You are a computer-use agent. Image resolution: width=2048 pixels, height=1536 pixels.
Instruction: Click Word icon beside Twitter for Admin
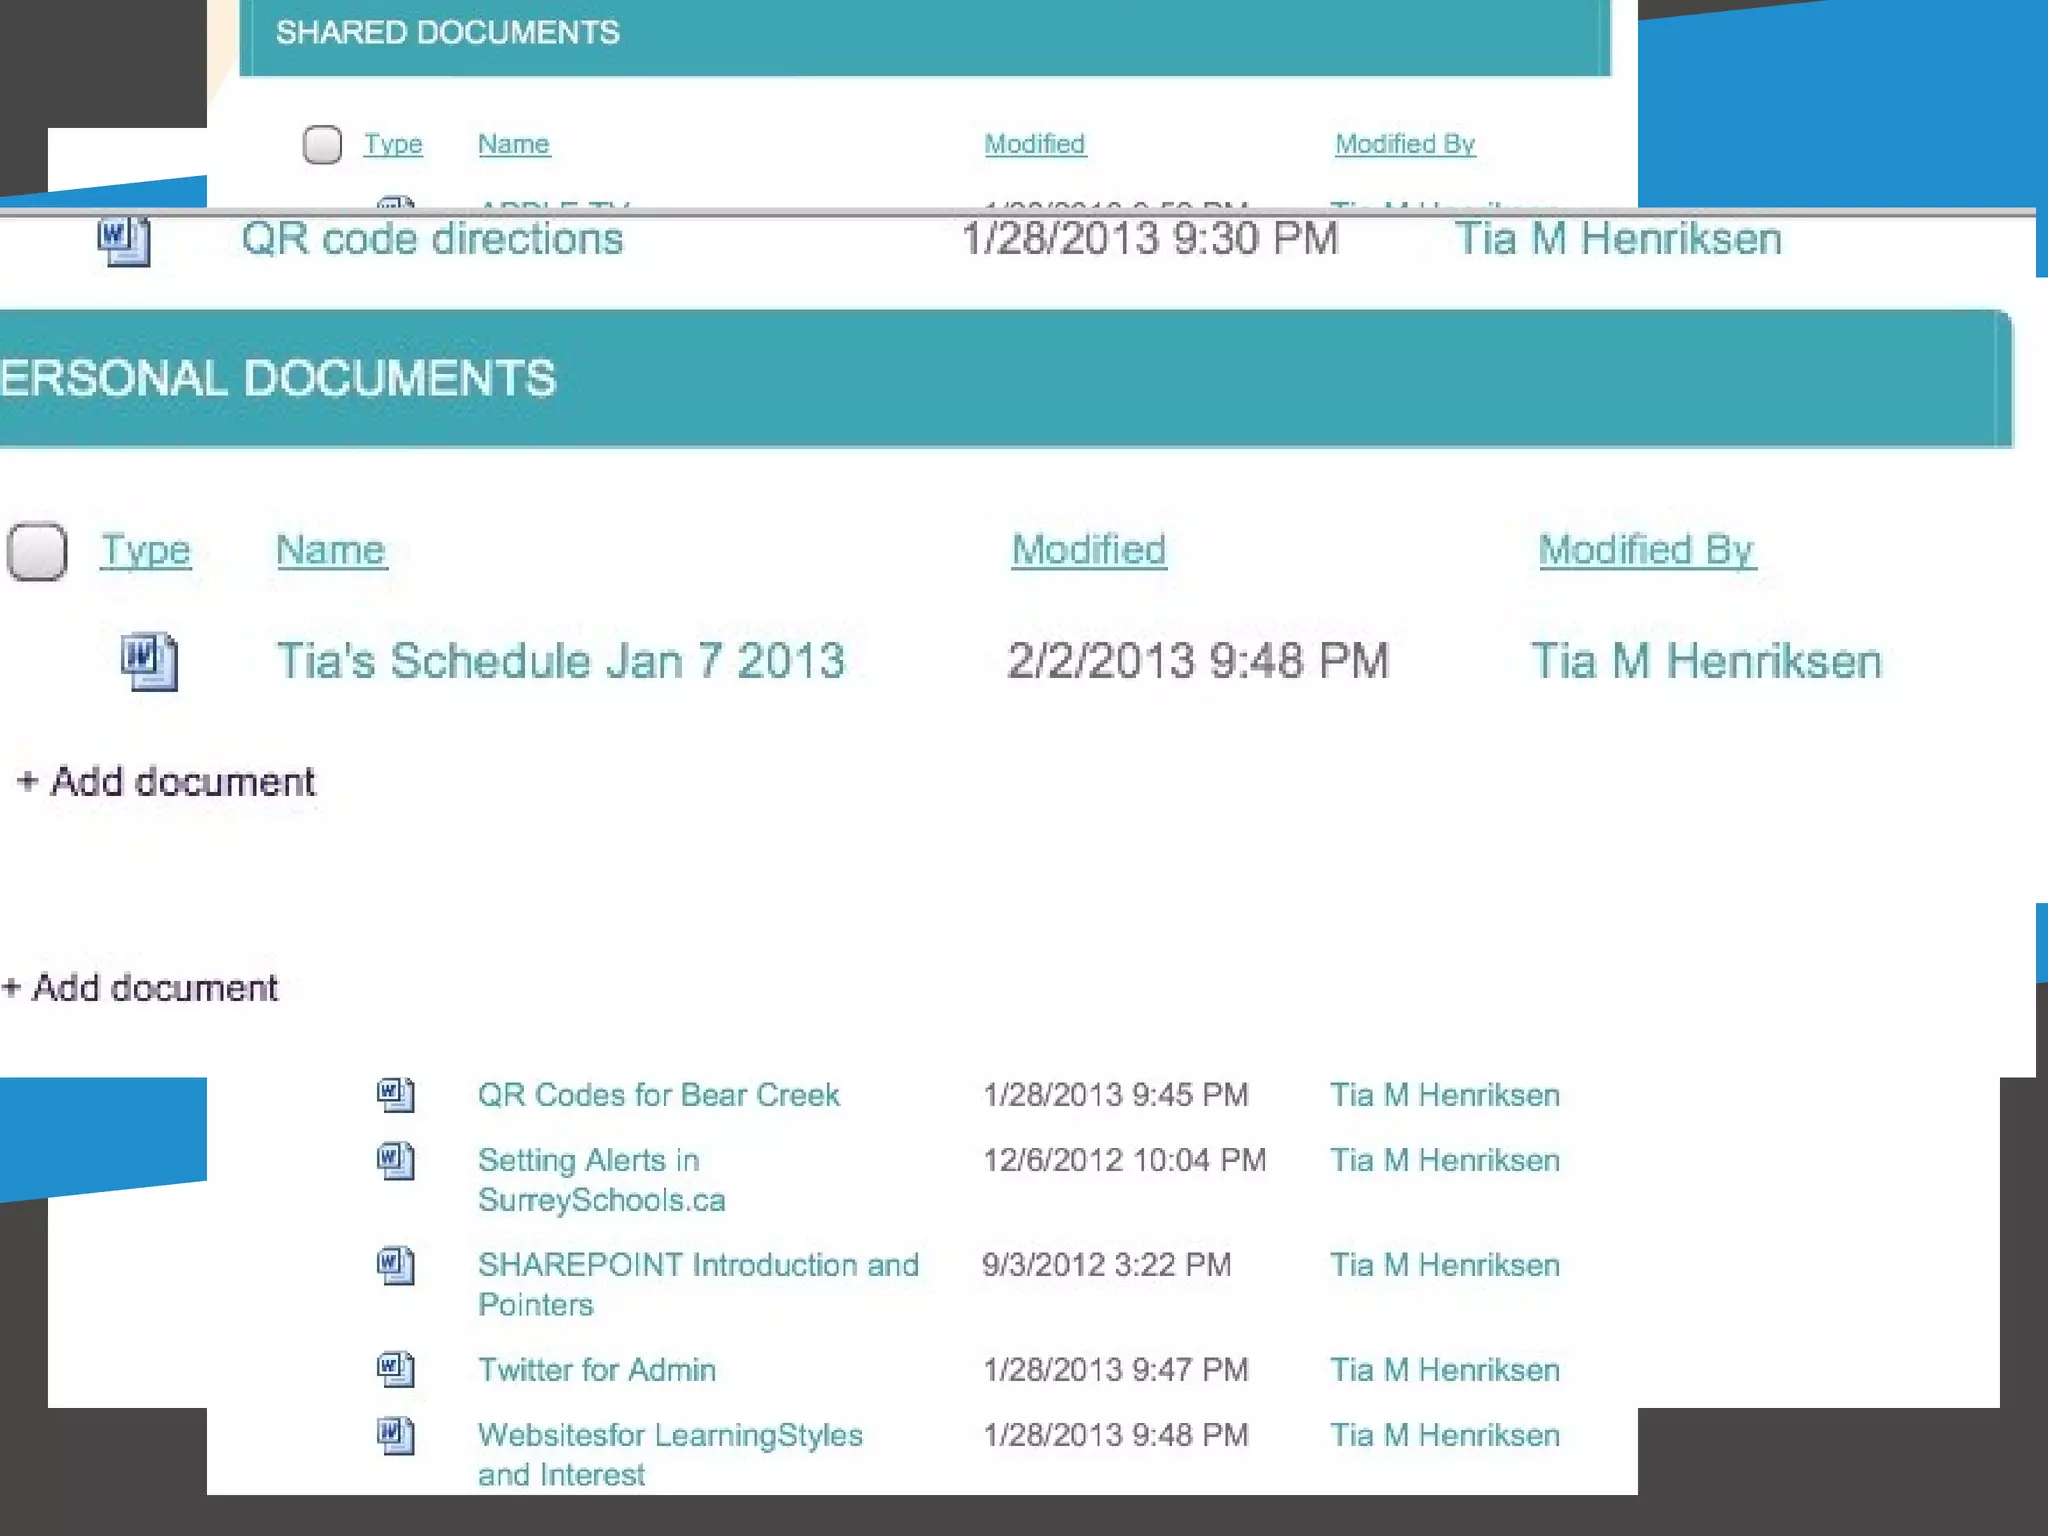pos(395,1369)
